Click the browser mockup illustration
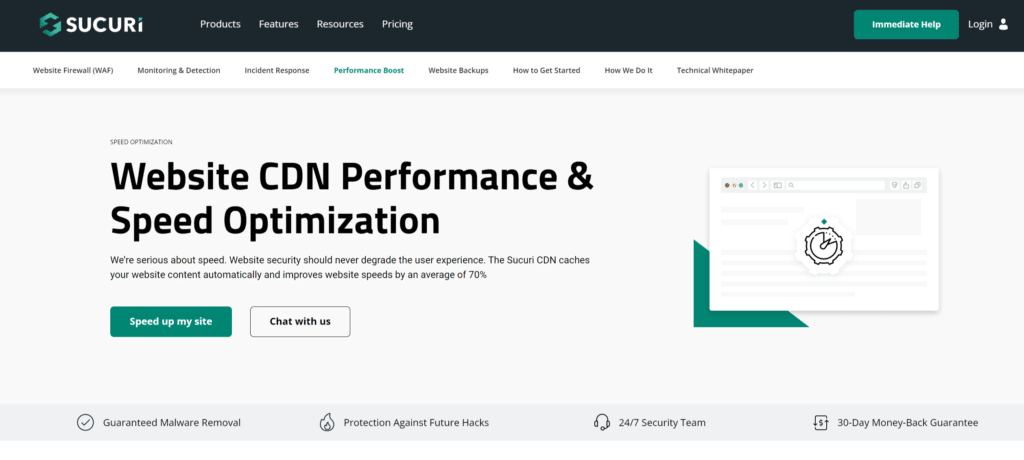 816,247
